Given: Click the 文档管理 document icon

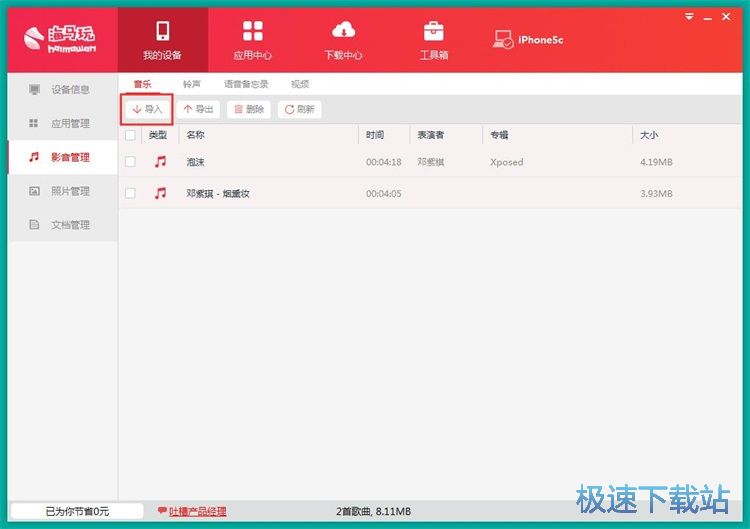Looking at the screenshot, I should [34, 225].
